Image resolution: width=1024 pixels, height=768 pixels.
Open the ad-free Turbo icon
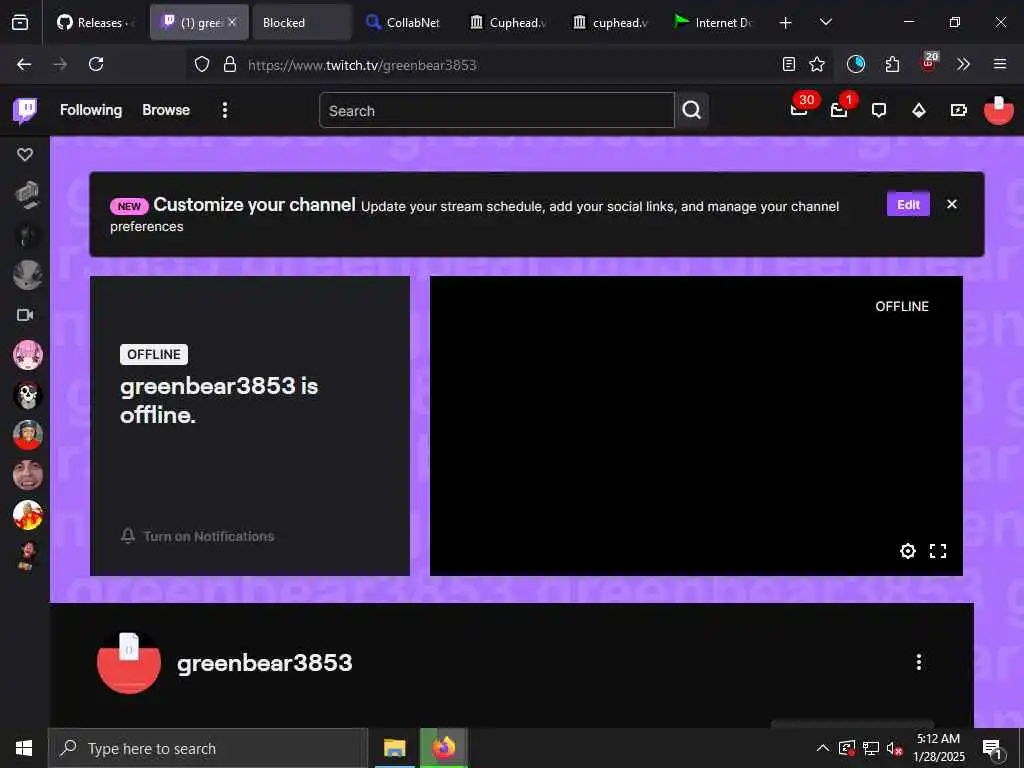point(959,110)
